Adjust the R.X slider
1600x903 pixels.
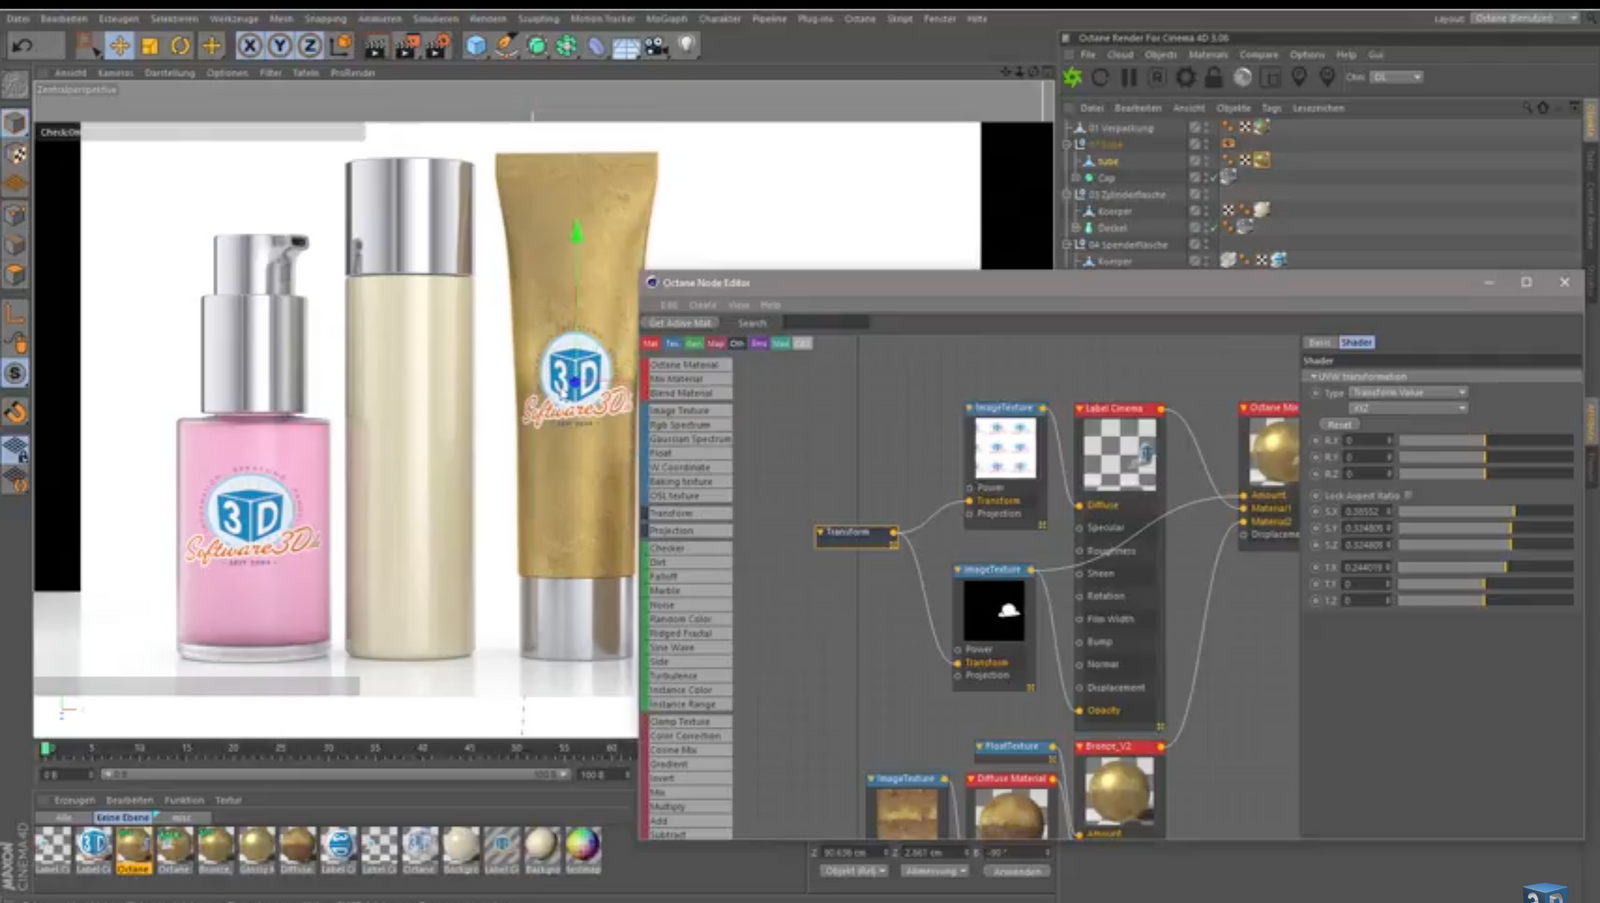click(1485, 440)
